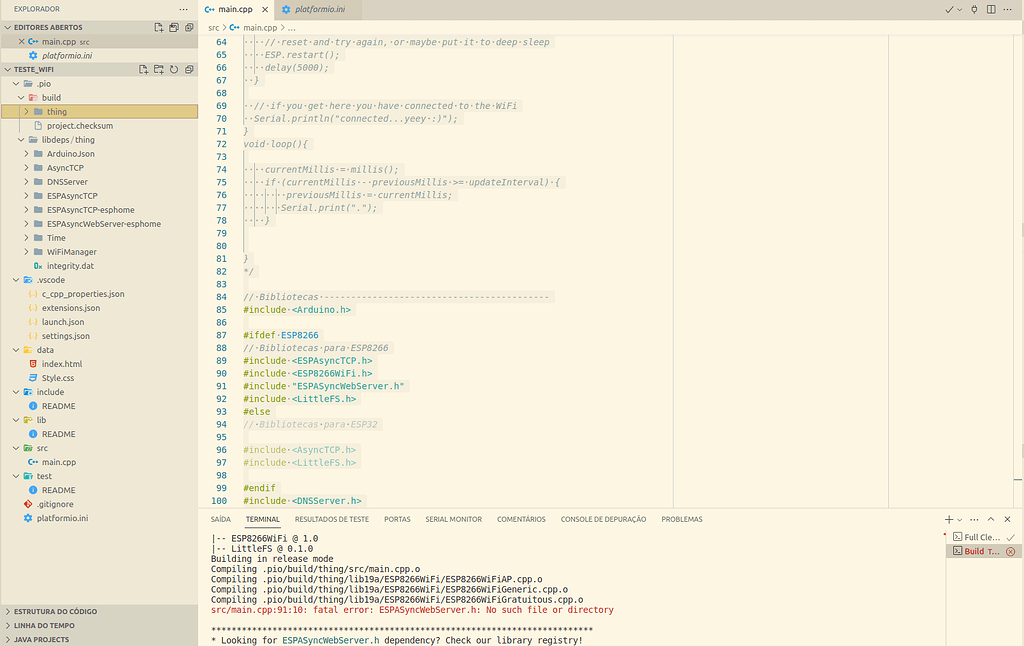The width and height of the screenshot is (1024, 646).
Task: Collapse the build folder
Action: [x=99, y=97]
